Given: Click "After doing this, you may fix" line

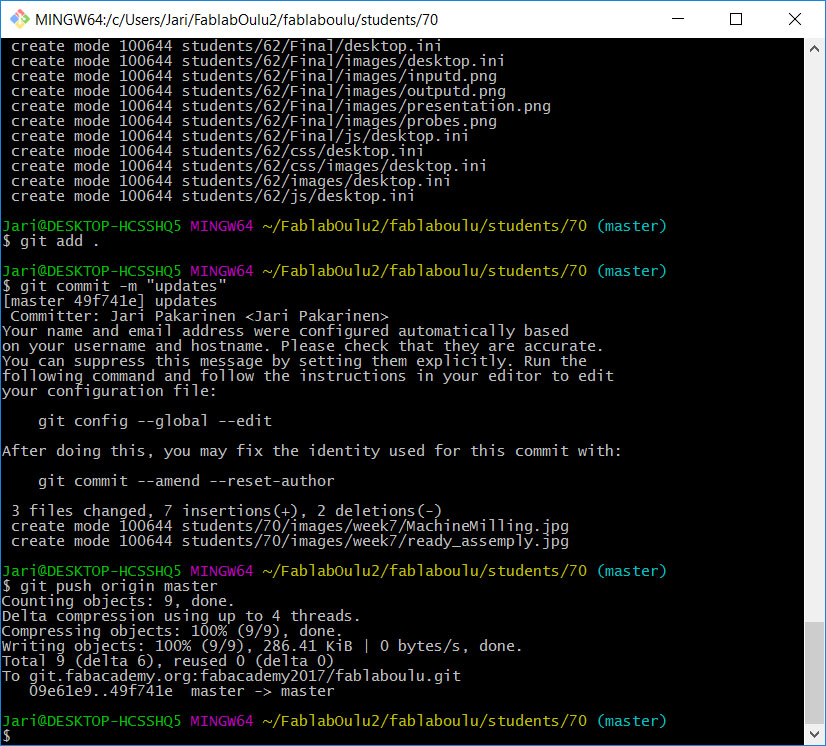Looking at the screenshot, I should 312,451.
